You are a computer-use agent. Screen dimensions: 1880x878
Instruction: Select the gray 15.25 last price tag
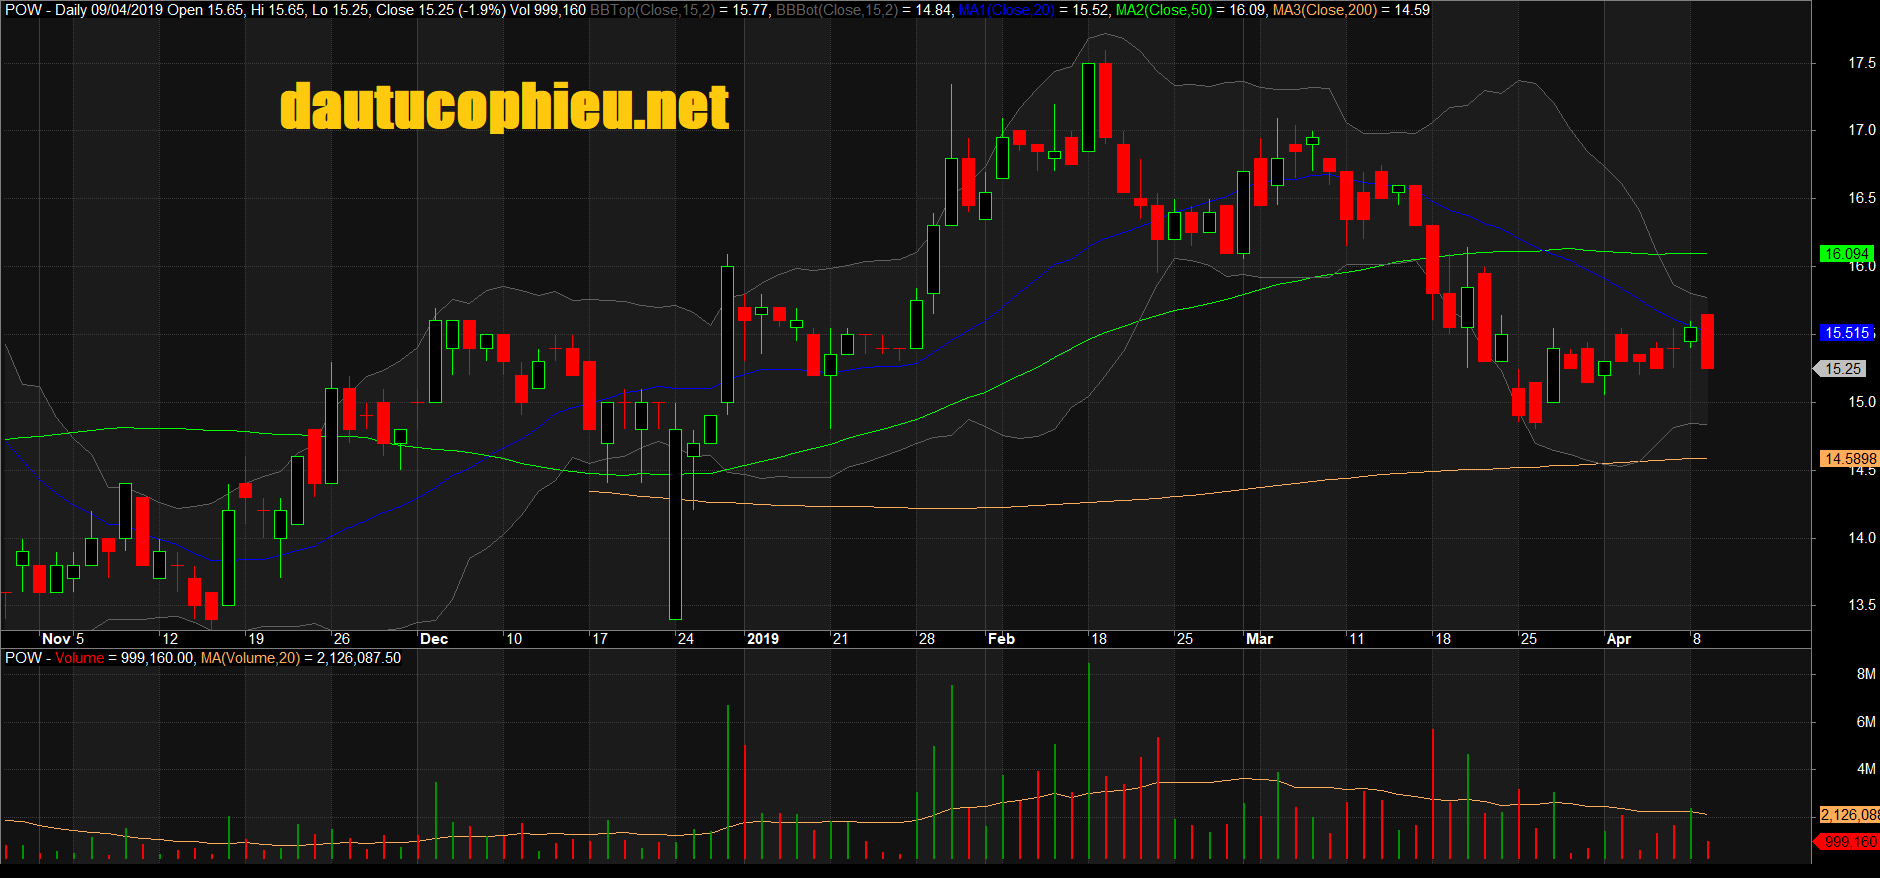(1841, 369)
